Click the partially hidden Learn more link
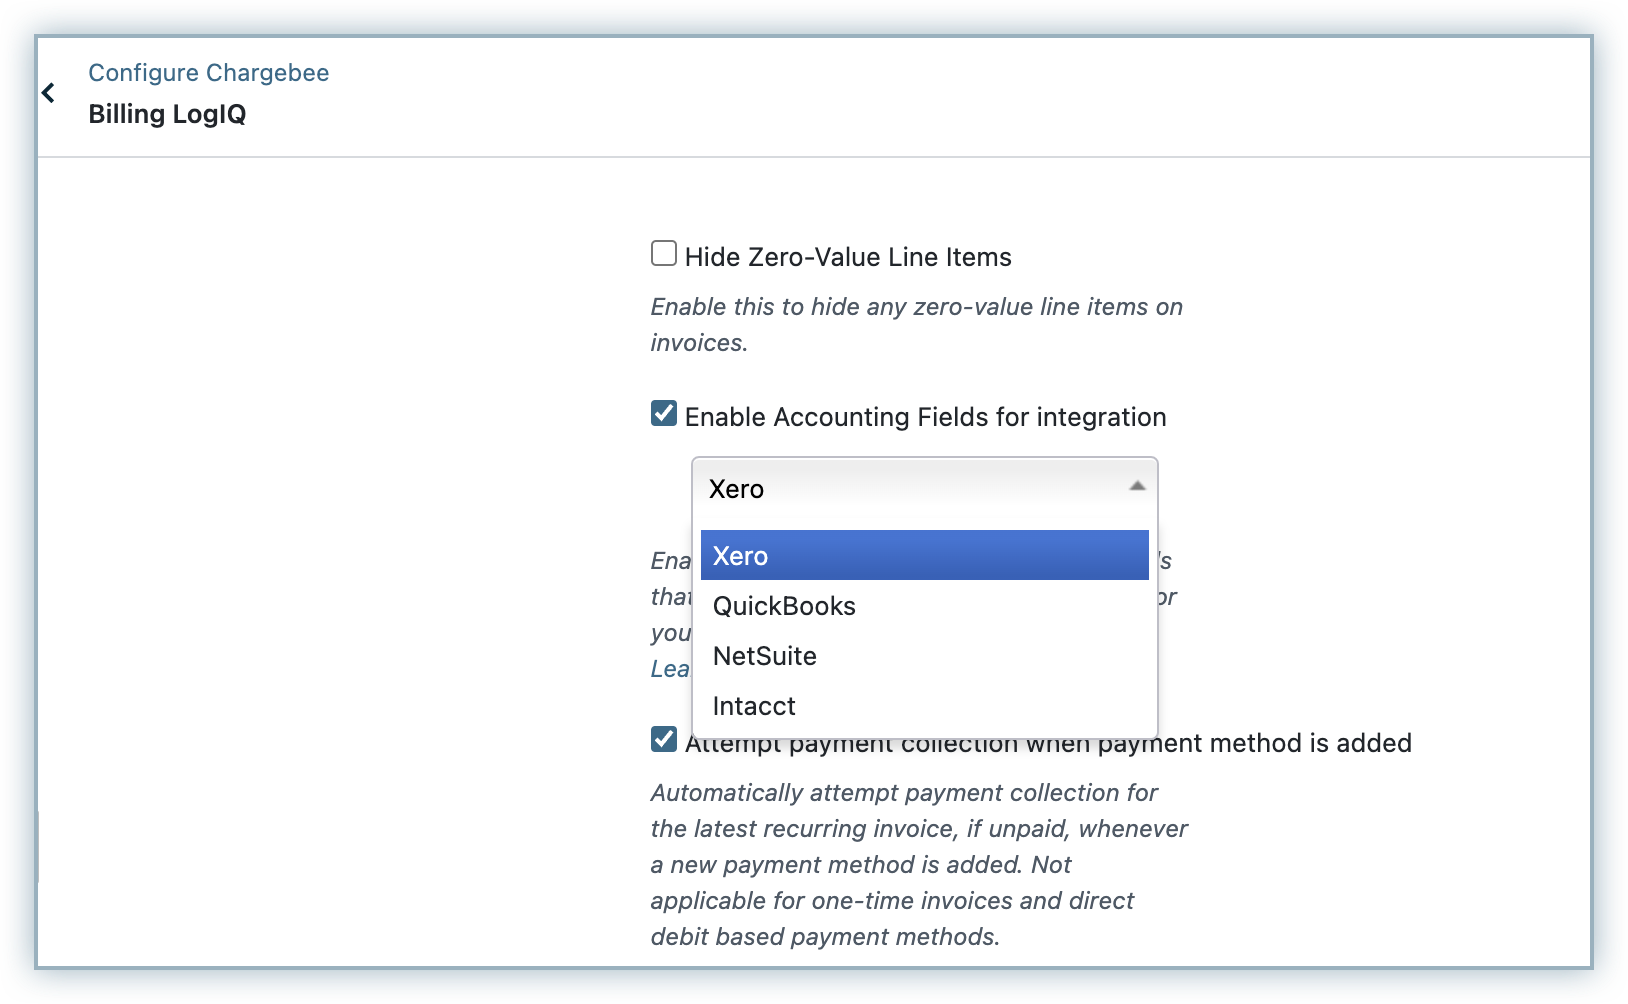 tap(670, 669)
